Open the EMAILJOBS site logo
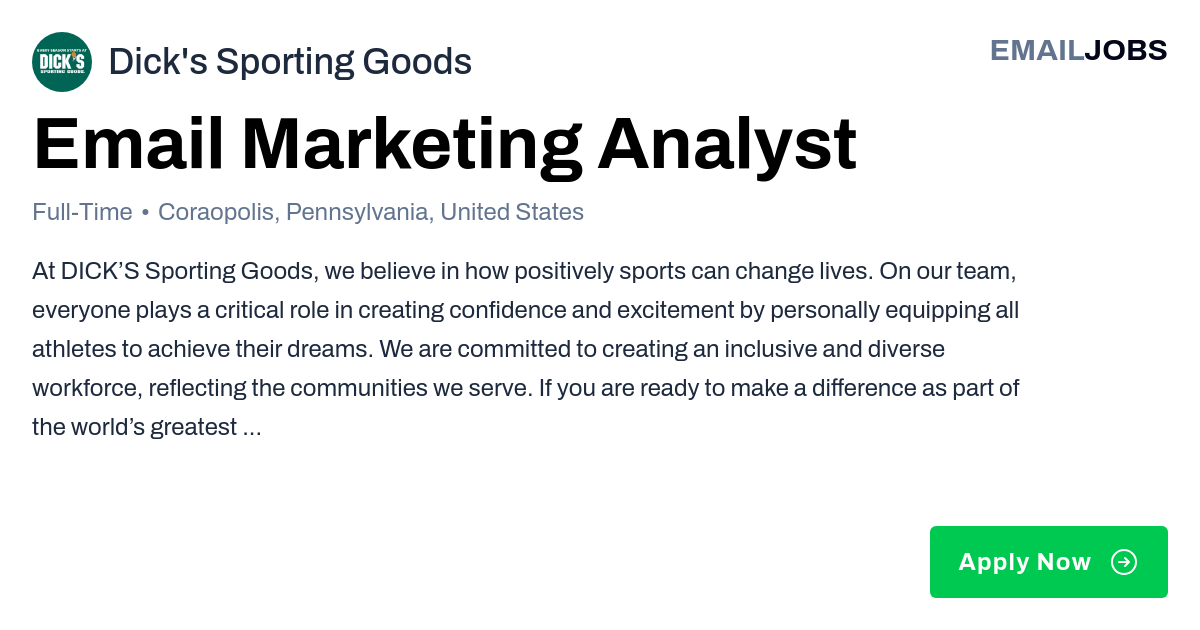 1079,50
